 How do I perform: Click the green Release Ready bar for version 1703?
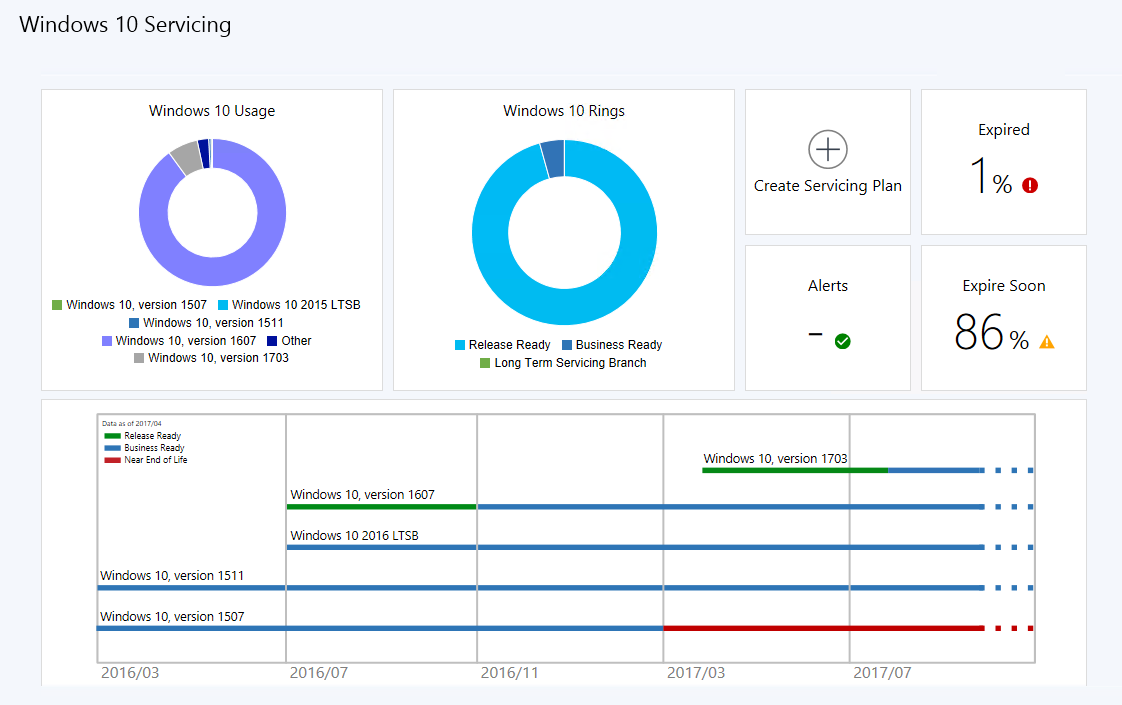pyautogui.click(x=795, y=470)
